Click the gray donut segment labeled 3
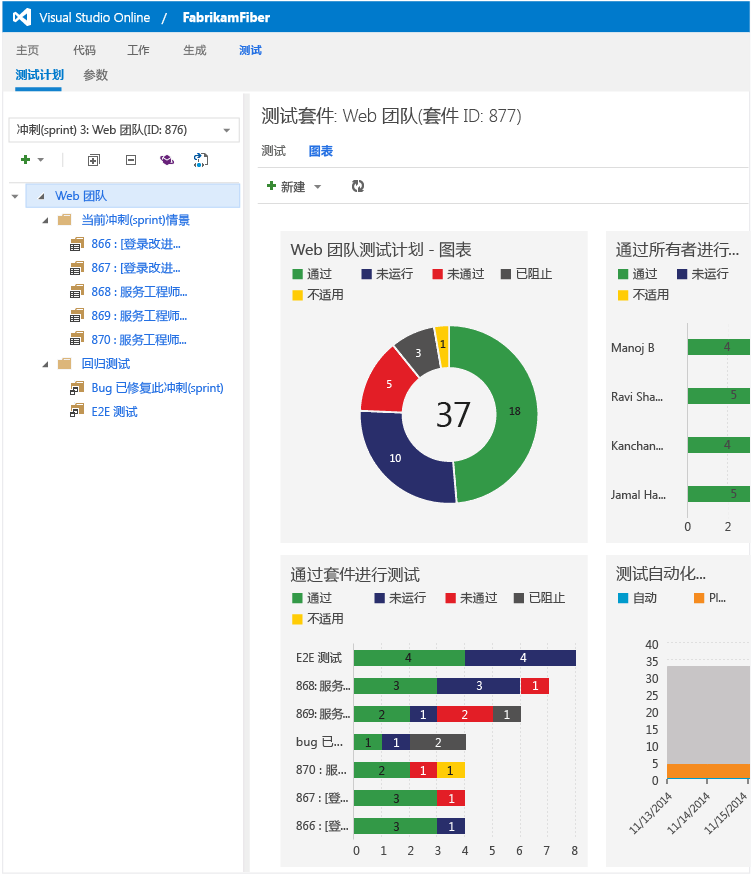The height and width of the screenshot is (875, 752). [x=418, y=353]
